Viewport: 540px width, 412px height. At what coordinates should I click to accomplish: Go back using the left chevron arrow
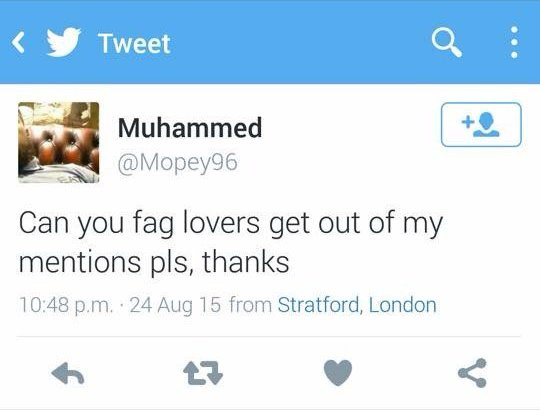18,43
